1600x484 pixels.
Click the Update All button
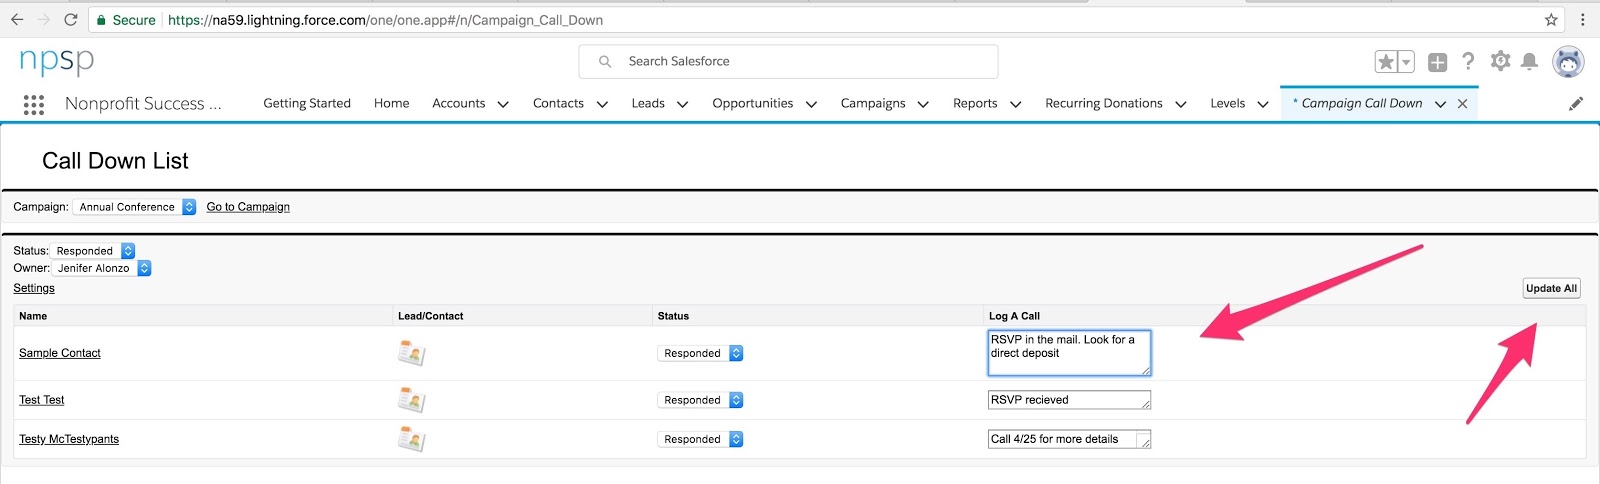(1551, 288)
